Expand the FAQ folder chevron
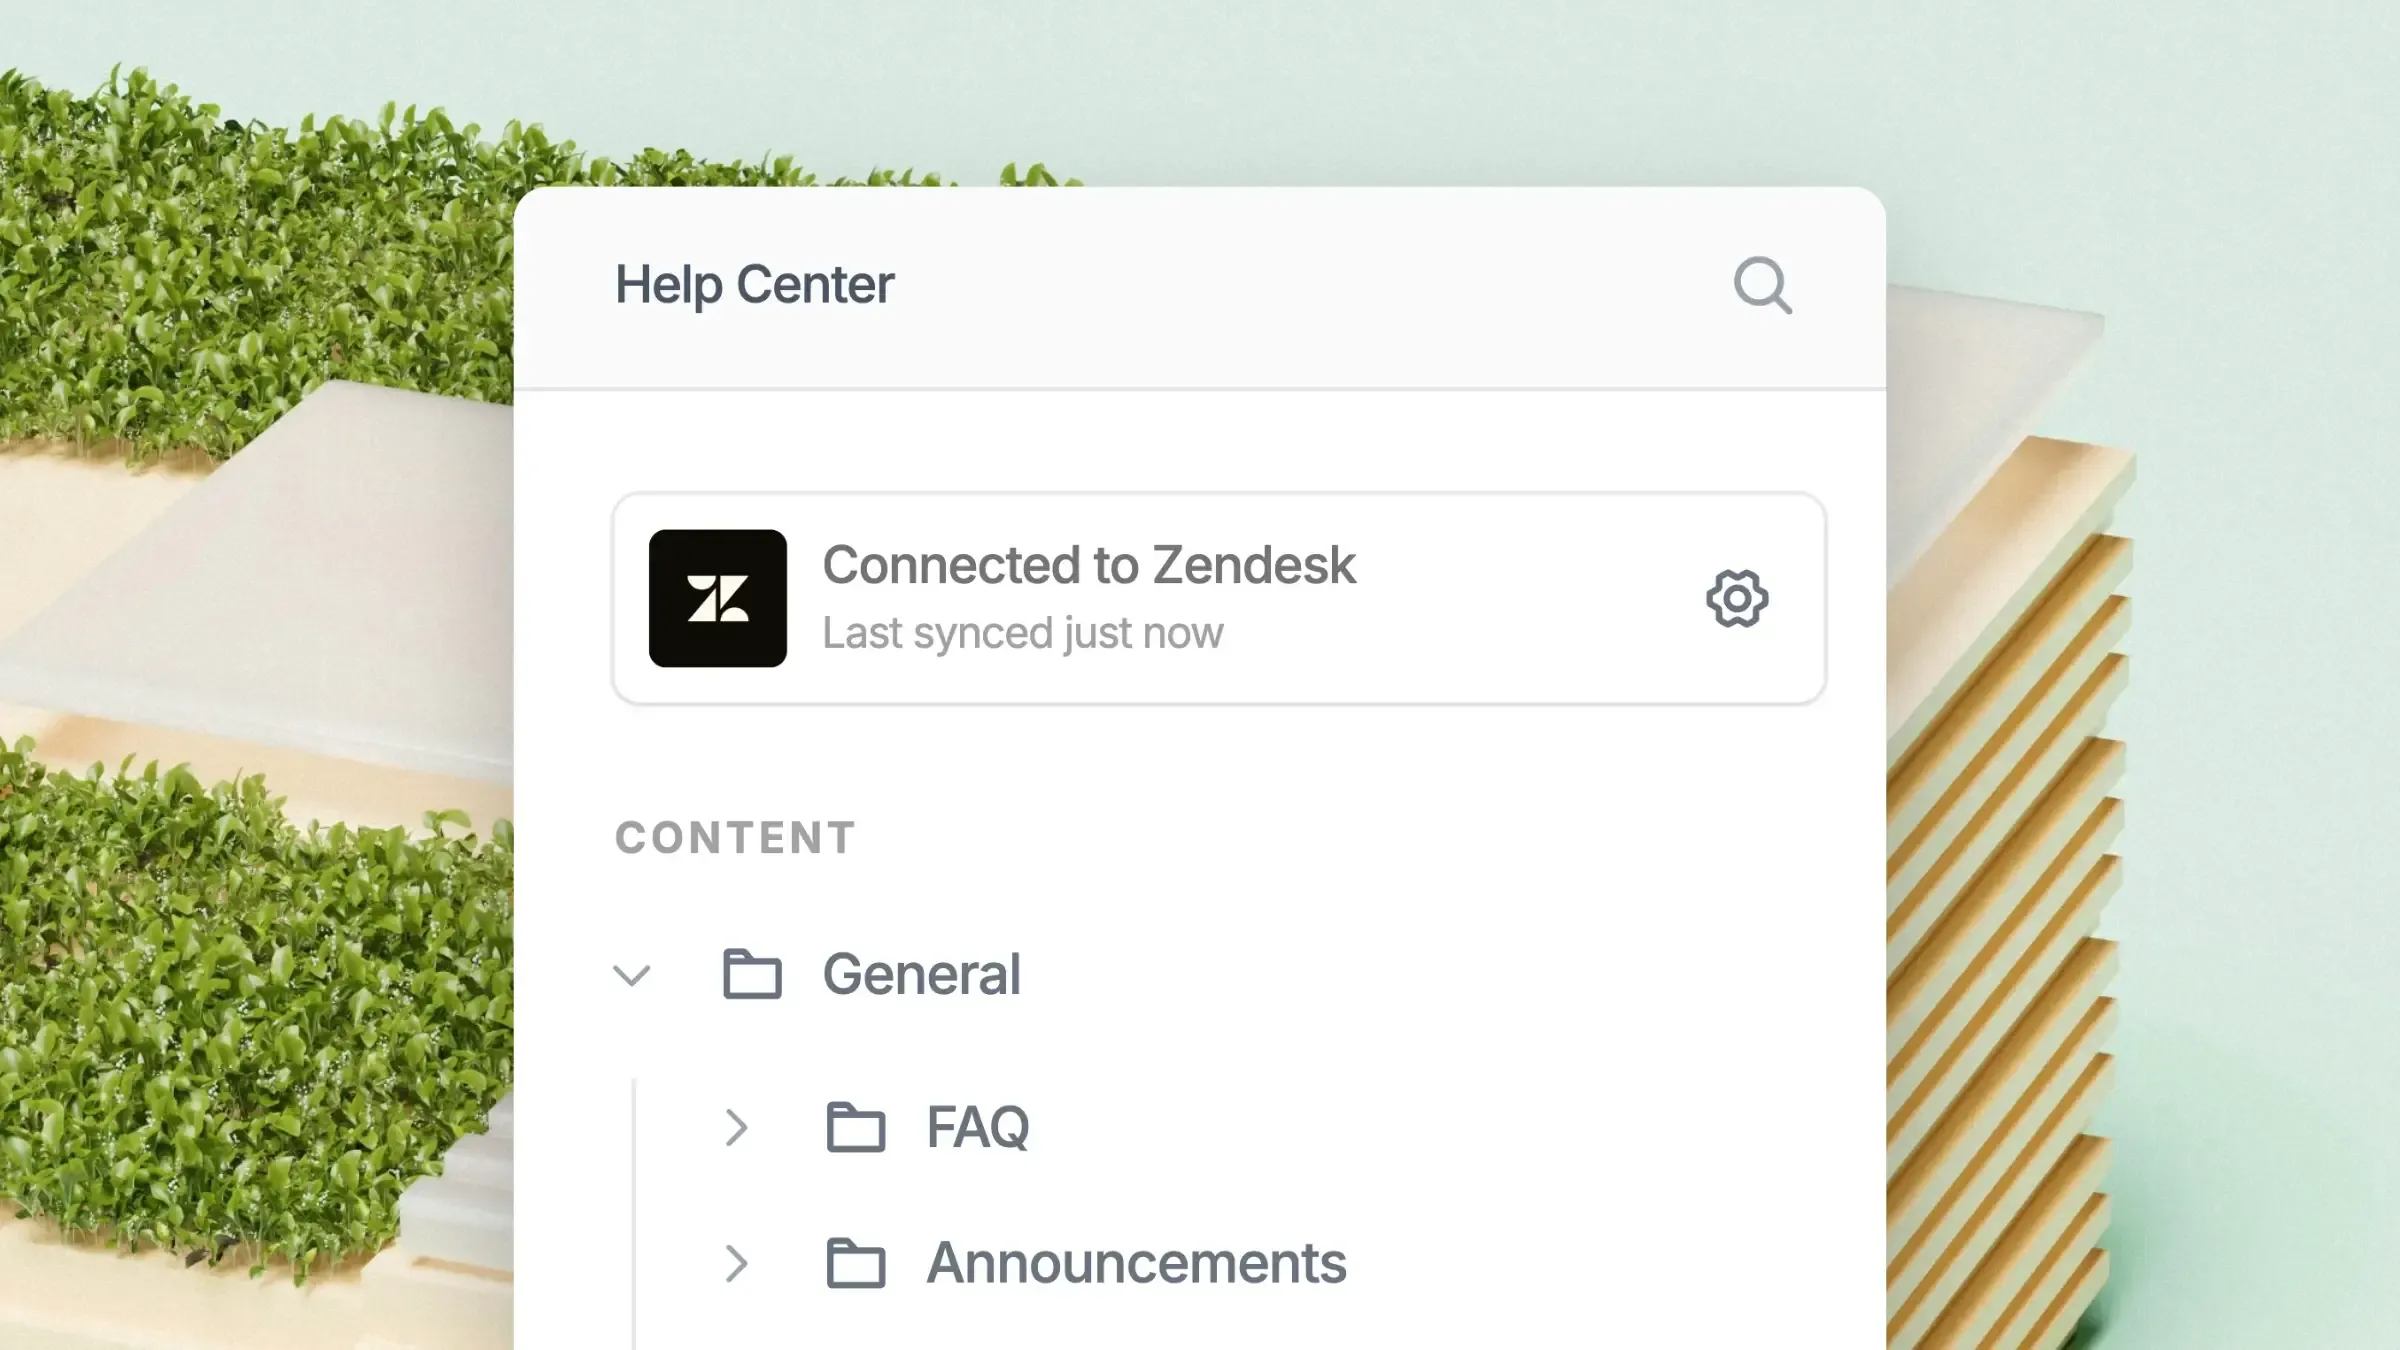The width and height of the screenshot is (2400, 1350). 737,1128
